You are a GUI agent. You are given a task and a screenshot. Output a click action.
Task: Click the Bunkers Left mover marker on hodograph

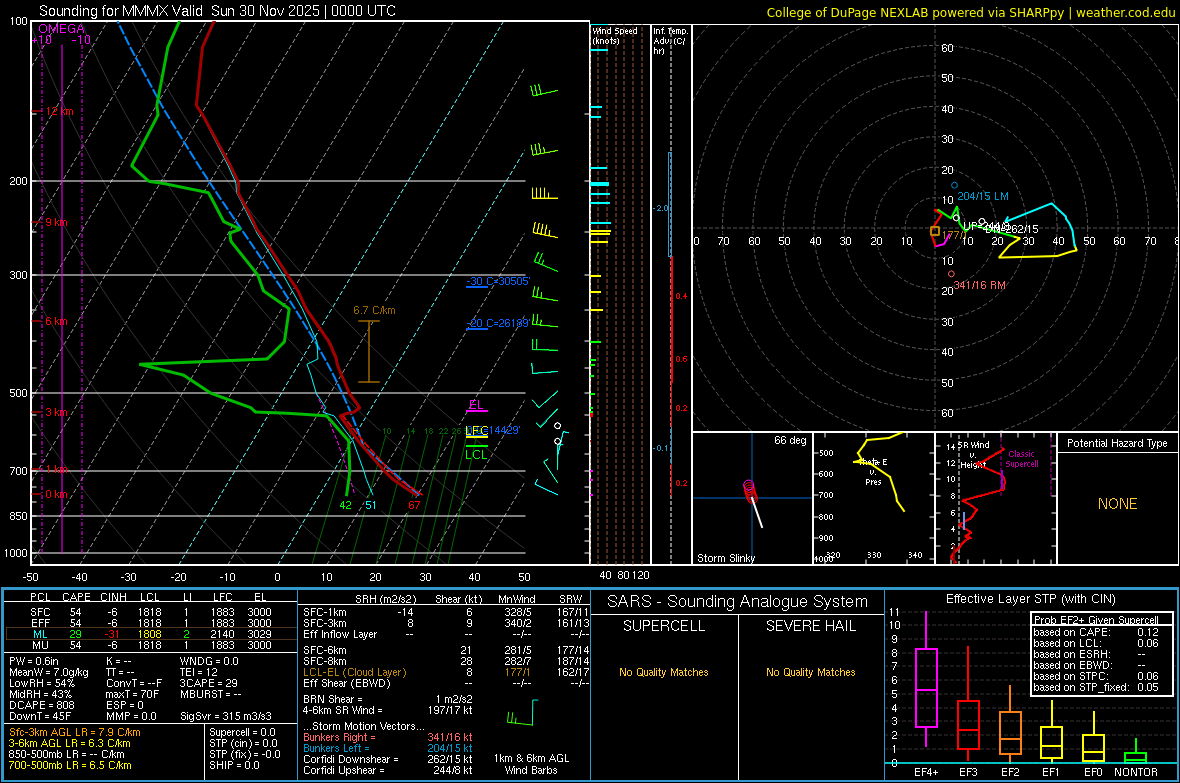click(954, 185)
